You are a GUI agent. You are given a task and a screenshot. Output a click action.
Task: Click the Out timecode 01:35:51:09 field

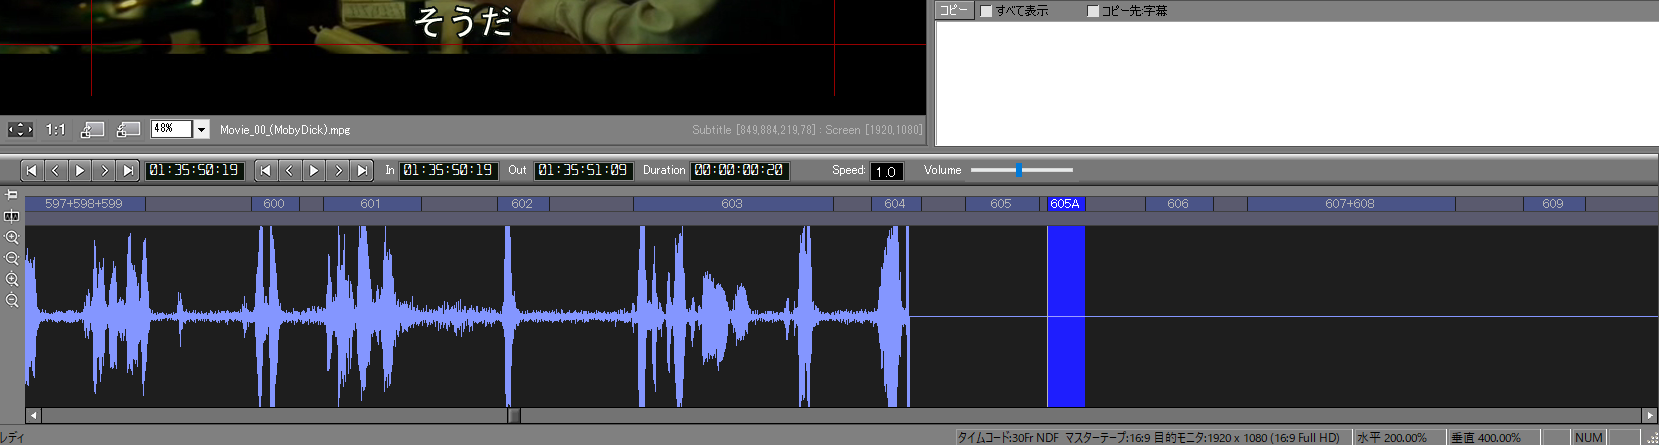point(583,170)
